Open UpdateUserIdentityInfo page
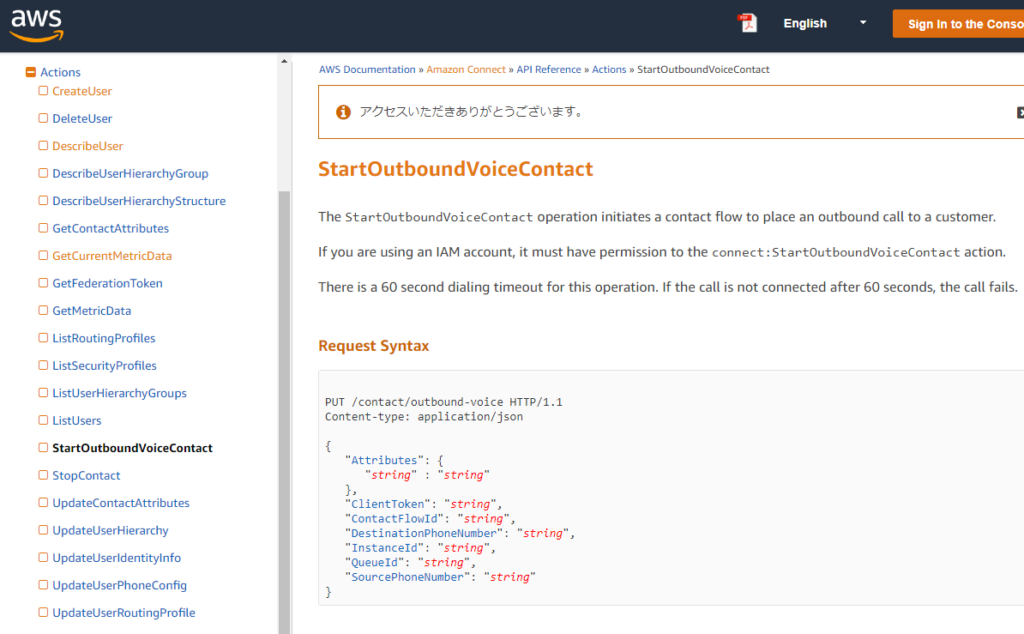1024x634 pixels. tap(116, 557)
